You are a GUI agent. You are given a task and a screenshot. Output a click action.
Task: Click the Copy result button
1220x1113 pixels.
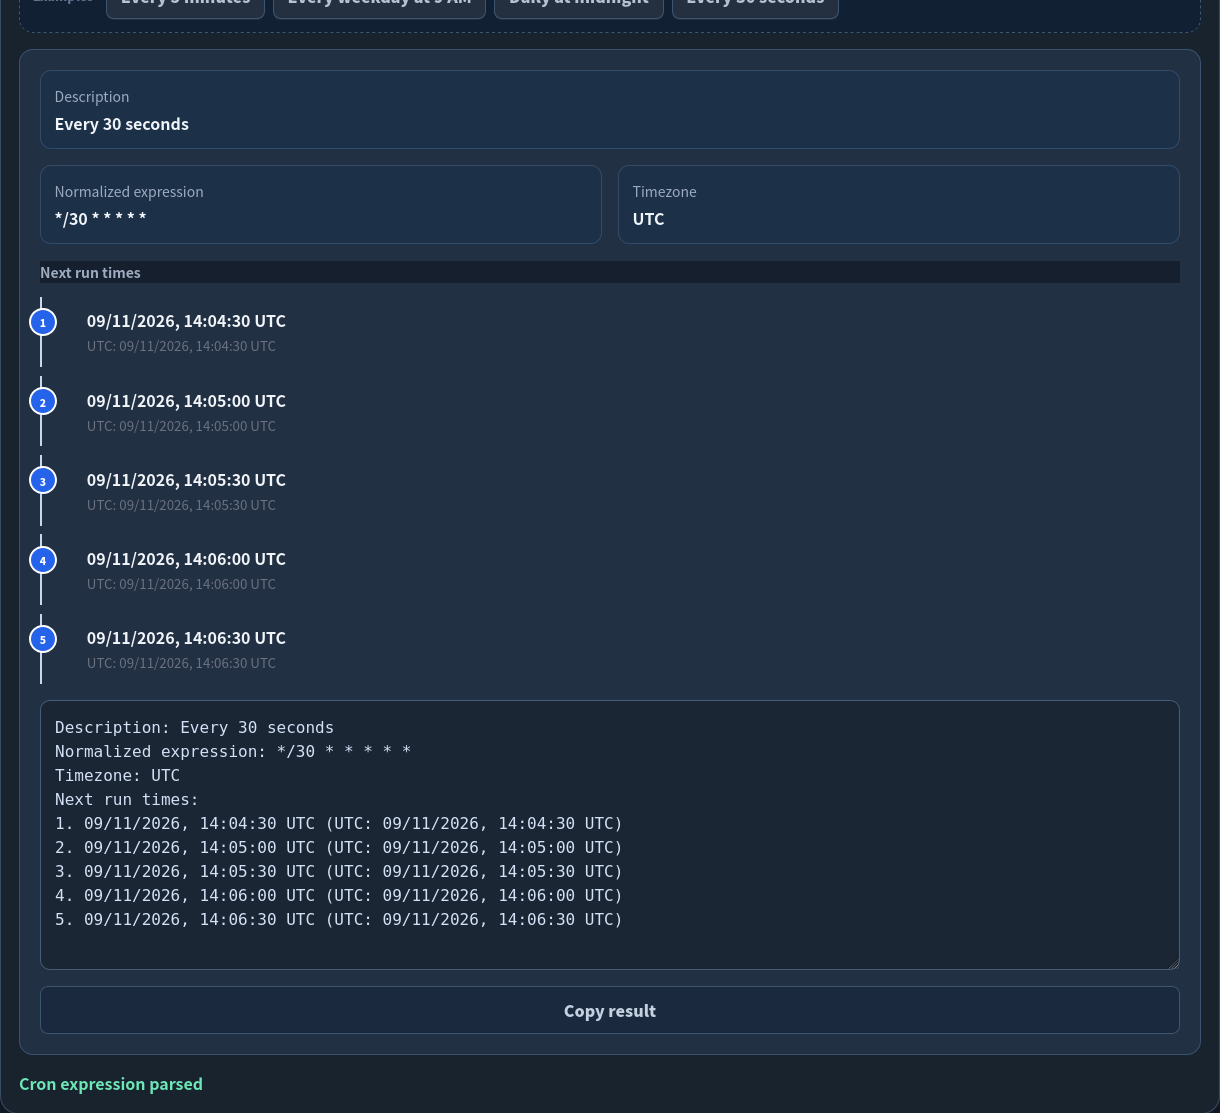pos(610,1010)
